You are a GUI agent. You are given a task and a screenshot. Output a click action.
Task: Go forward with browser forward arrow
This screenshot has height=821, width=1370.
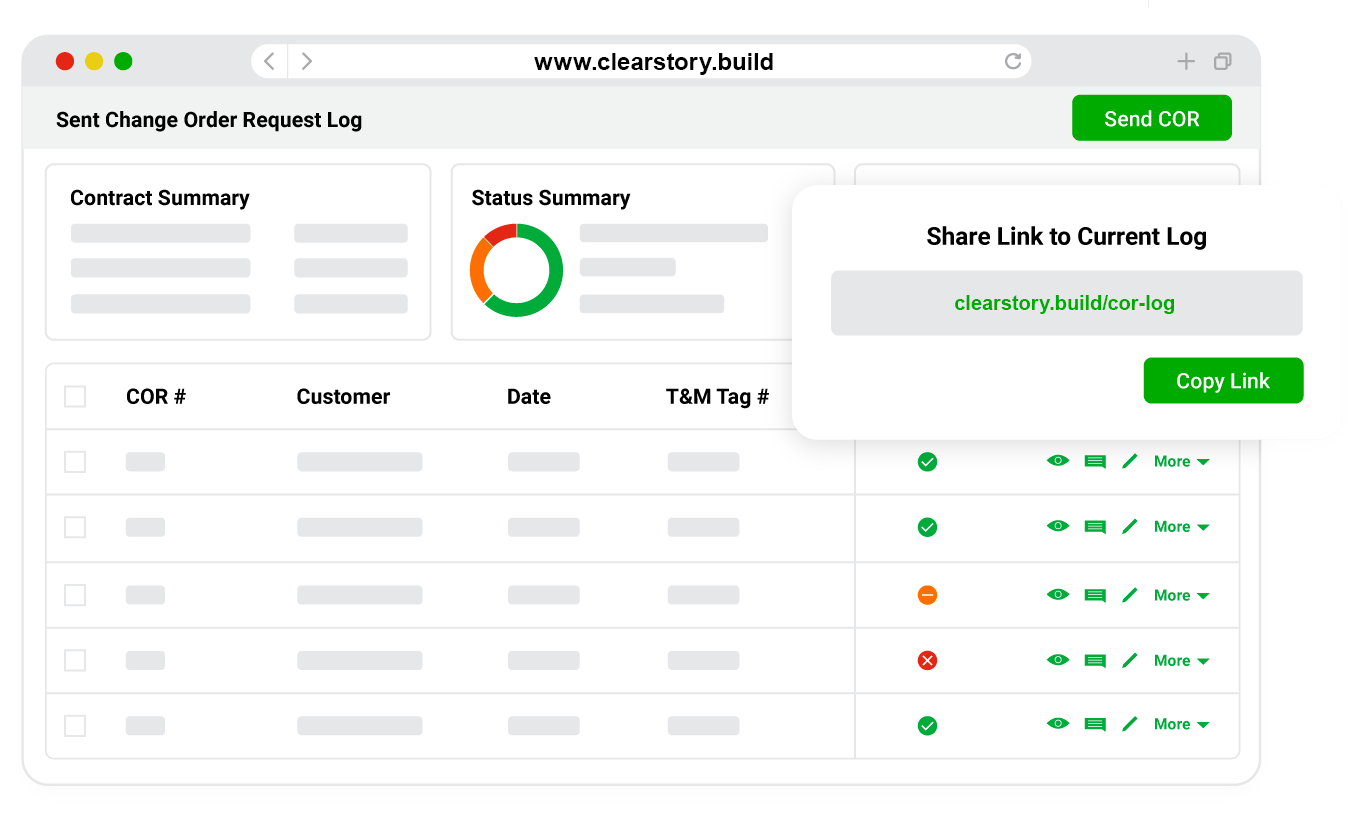(x=307, y=61)
